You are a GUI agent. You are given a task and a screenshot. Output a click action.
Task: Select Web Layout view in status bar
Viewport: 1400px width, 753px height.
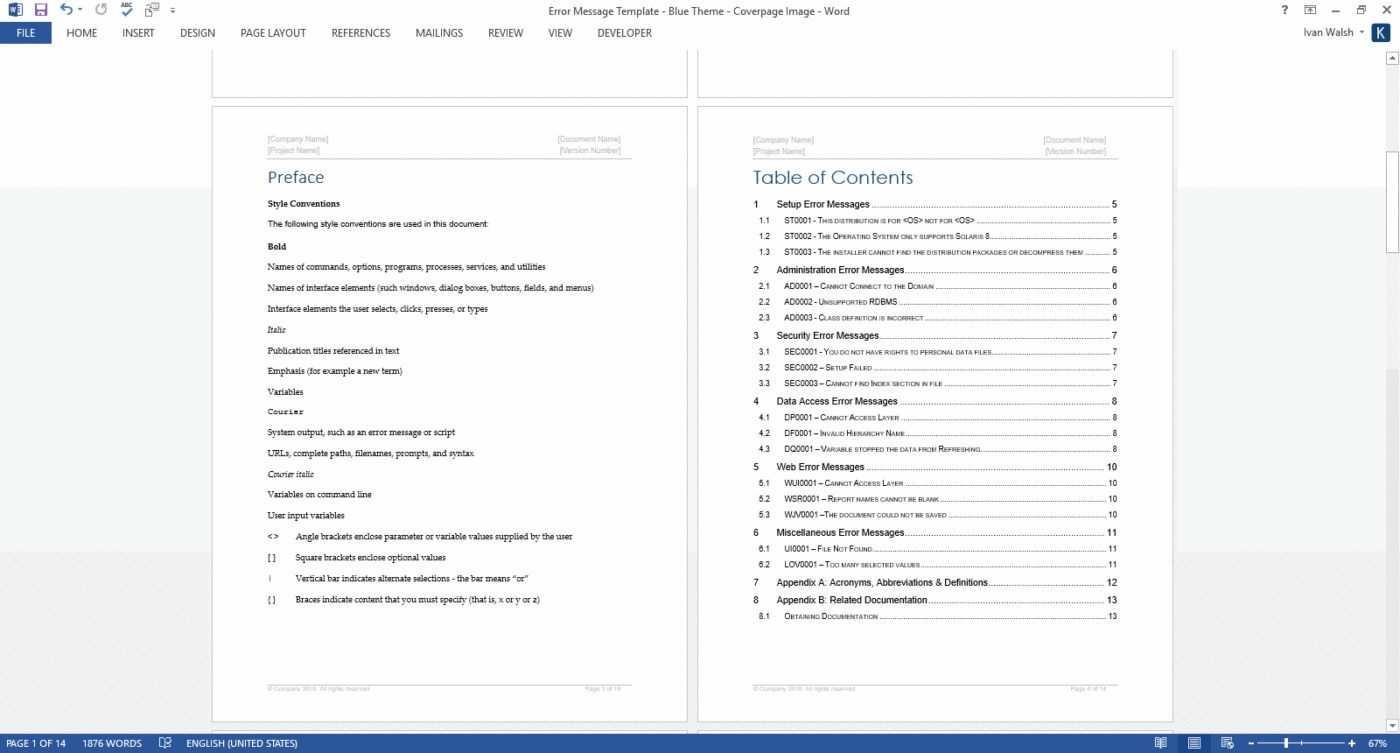pos(1228,743)
